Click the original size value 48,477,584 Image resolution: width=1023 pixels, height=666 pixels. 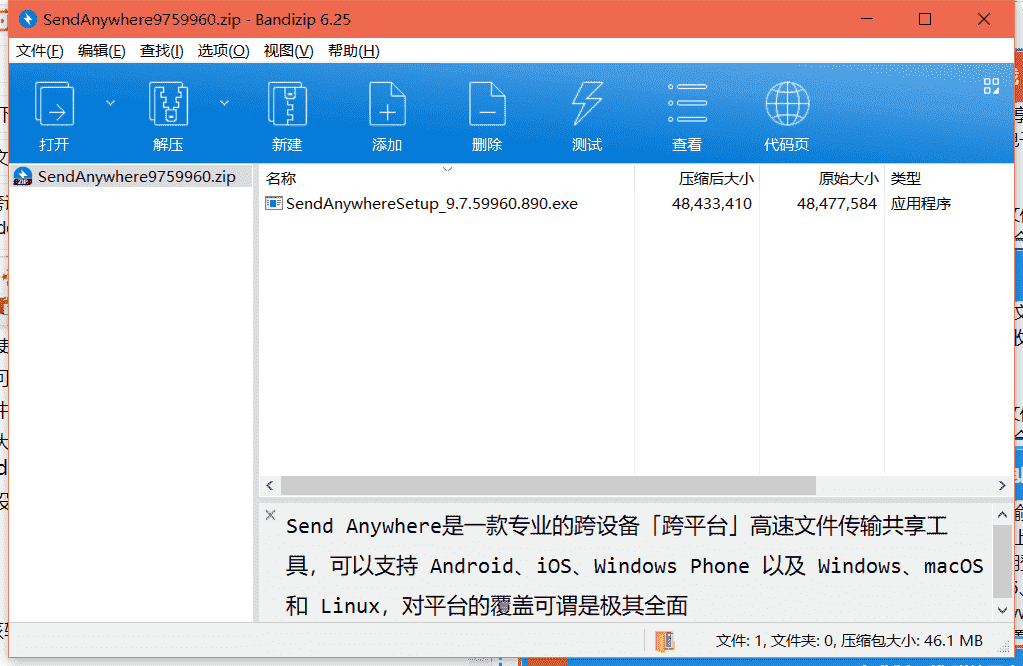pyautogui.click(x=836, y=204)
